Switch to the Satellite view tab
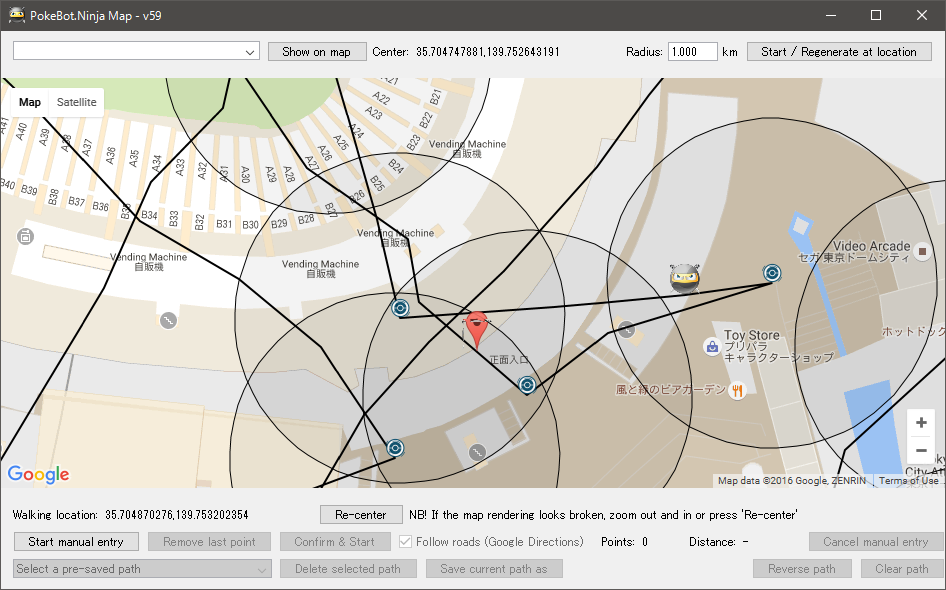946x590 pixels. click(77, 102)
